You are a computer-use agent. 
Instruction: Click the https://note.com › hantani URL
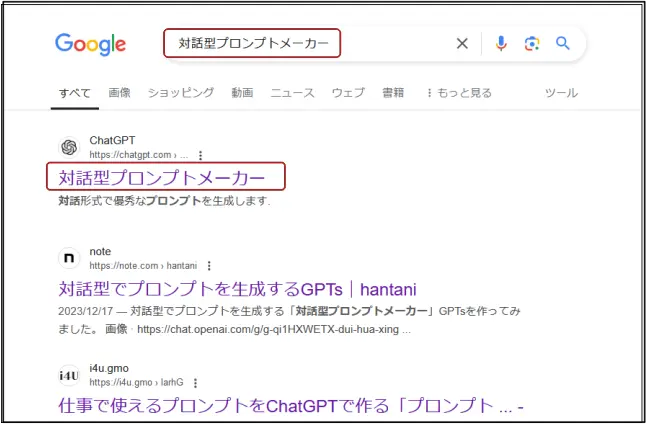pos(143,266)
